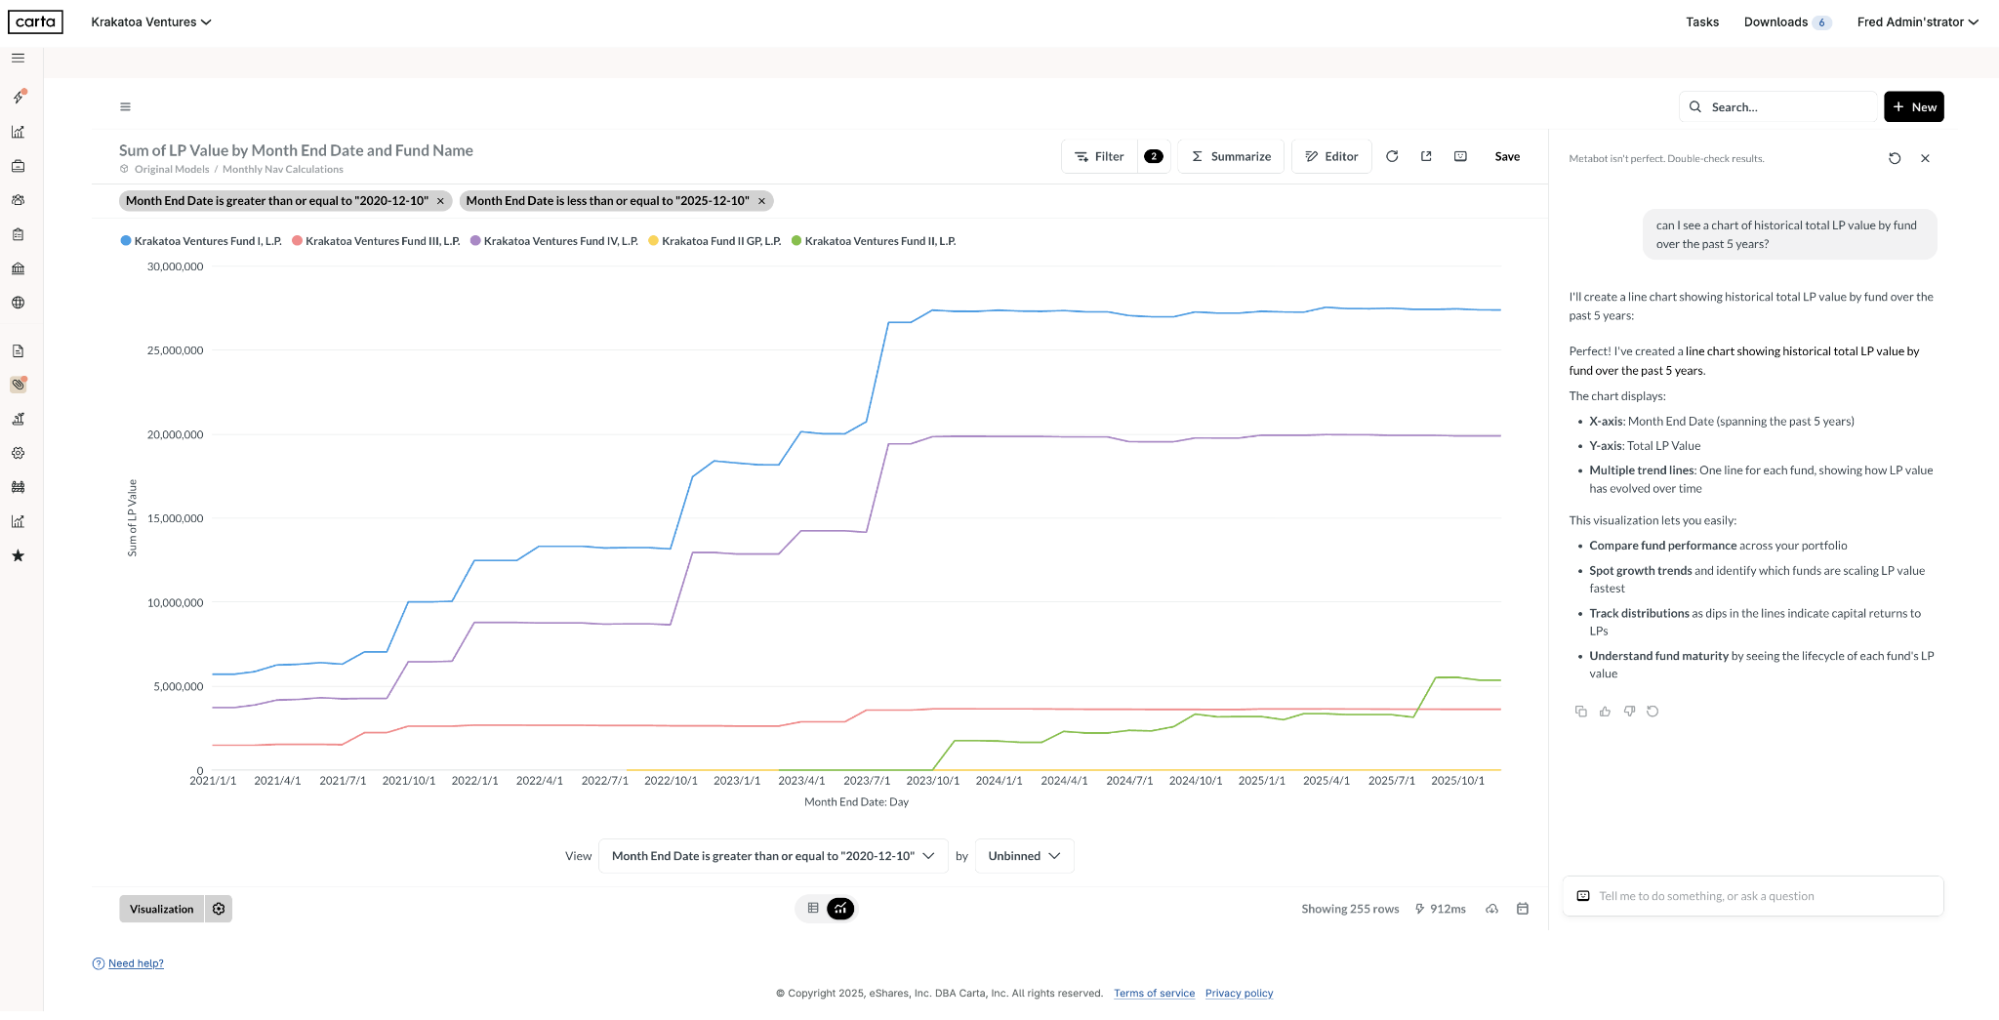Click the refresh icon next to Editor
The height and width of the screenshot is (1020, 1999).
(x=1391, y=156)
